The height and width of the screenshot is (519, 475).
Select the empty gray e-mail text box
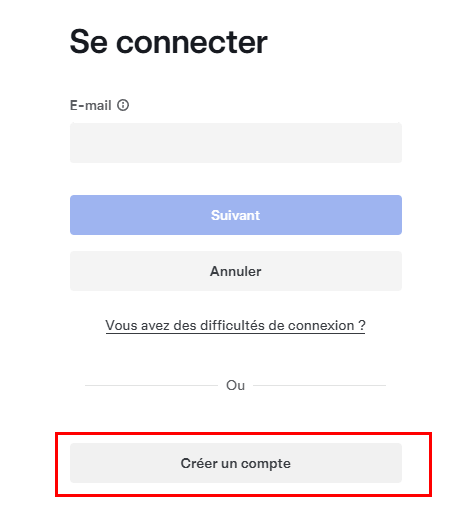236,143
